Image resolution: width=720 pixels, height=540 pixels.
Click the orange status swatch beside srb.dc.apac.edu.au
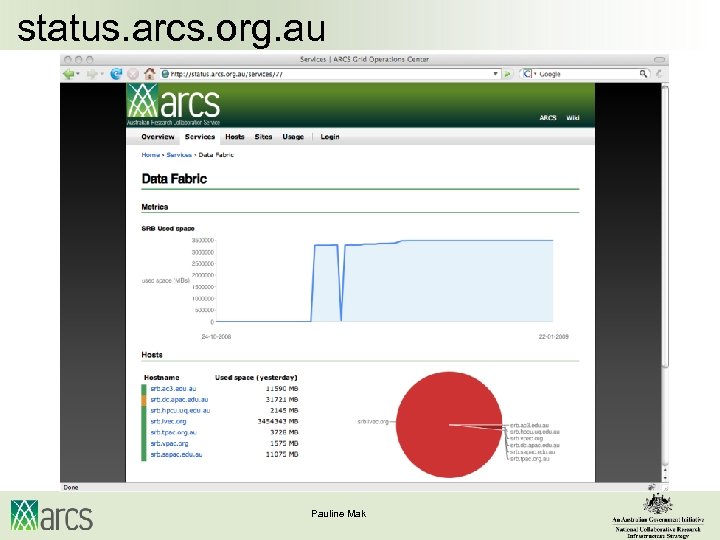coord(144,399)
